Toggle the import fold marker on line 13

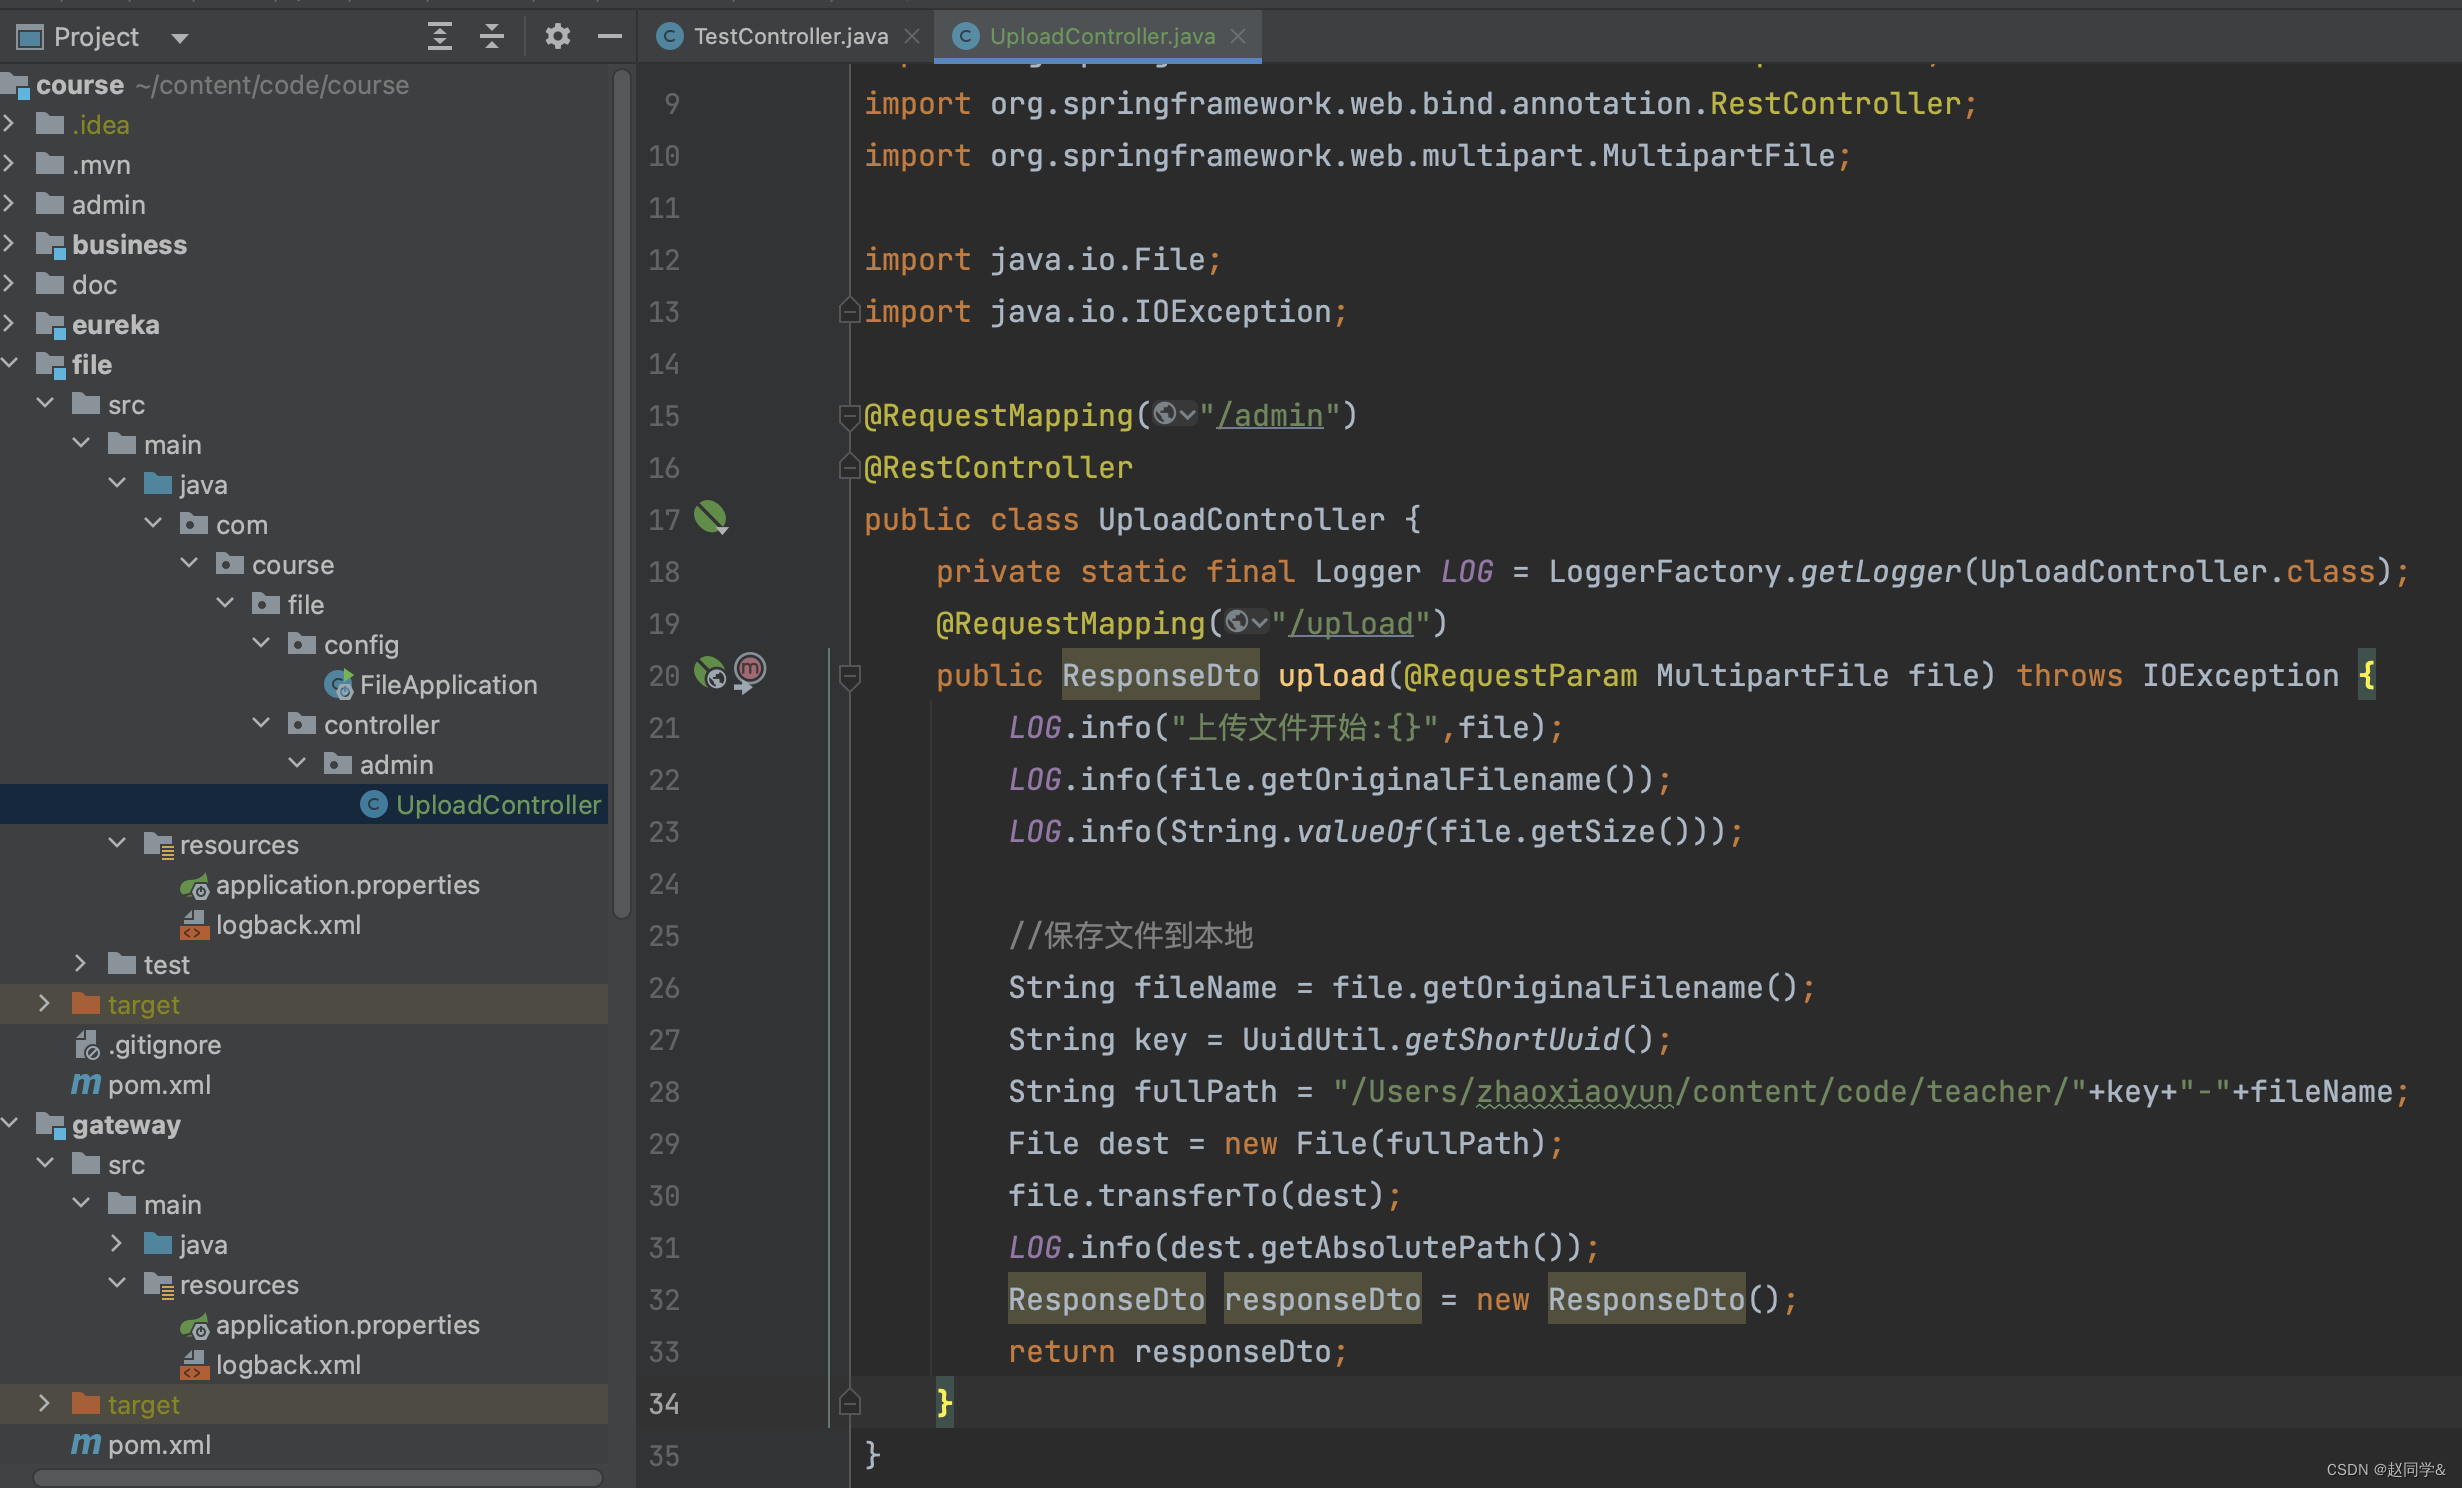coord(850,311)
